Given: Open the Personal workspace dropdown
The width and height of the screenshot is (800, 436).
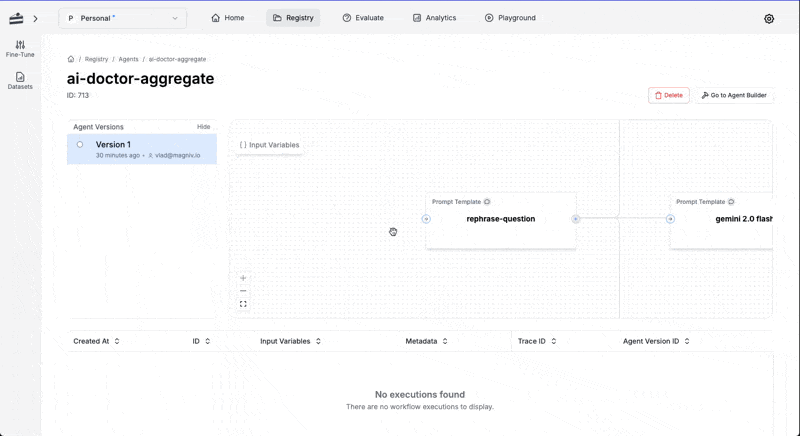Looking at the screenshot, I should pos(122,18).
